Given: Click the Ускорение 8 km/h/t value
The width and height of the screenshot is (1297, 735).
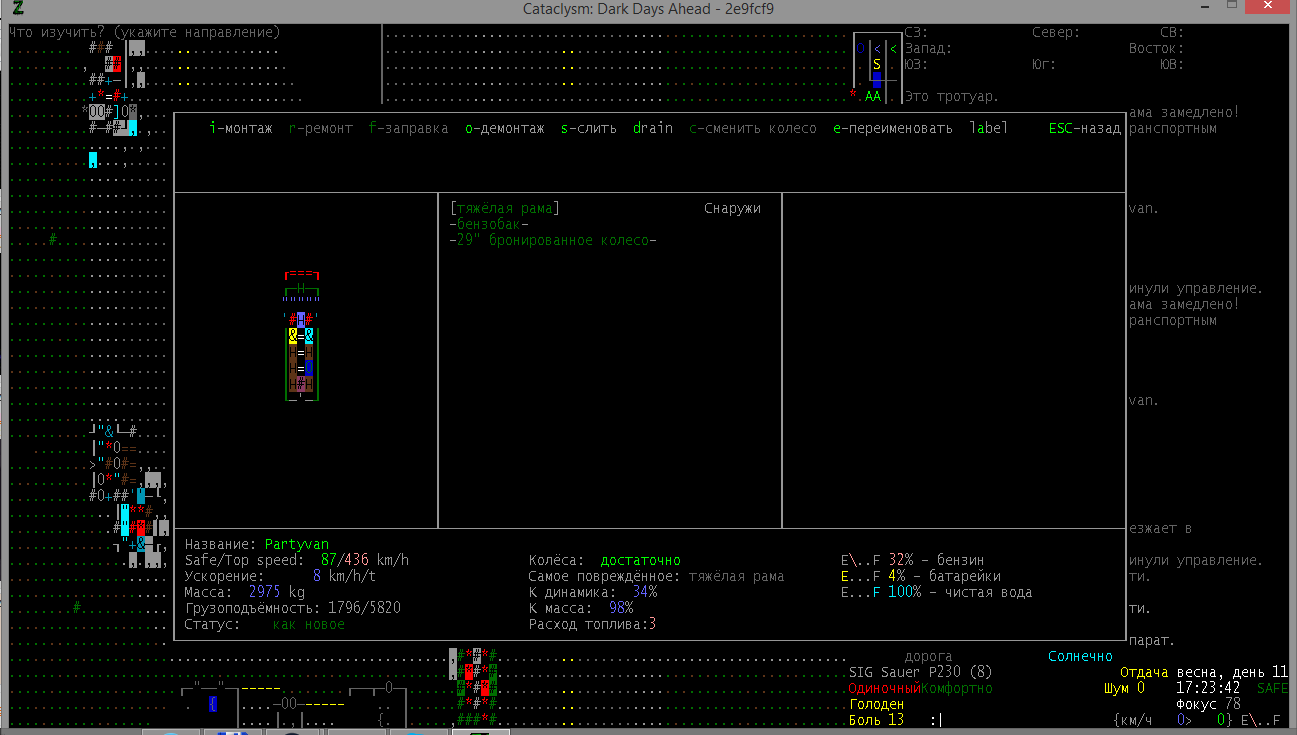Looking at the screenshot, I should click(345, 576).
